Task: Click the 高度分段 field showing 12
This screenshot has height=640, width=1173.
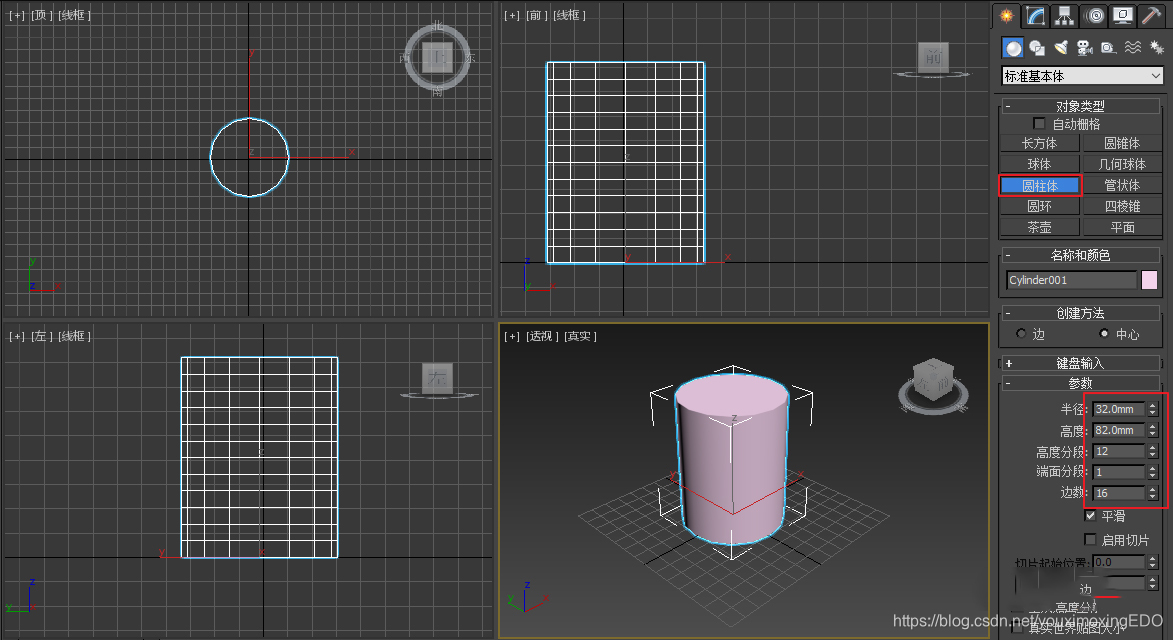Action: [x=1119, y=451]
